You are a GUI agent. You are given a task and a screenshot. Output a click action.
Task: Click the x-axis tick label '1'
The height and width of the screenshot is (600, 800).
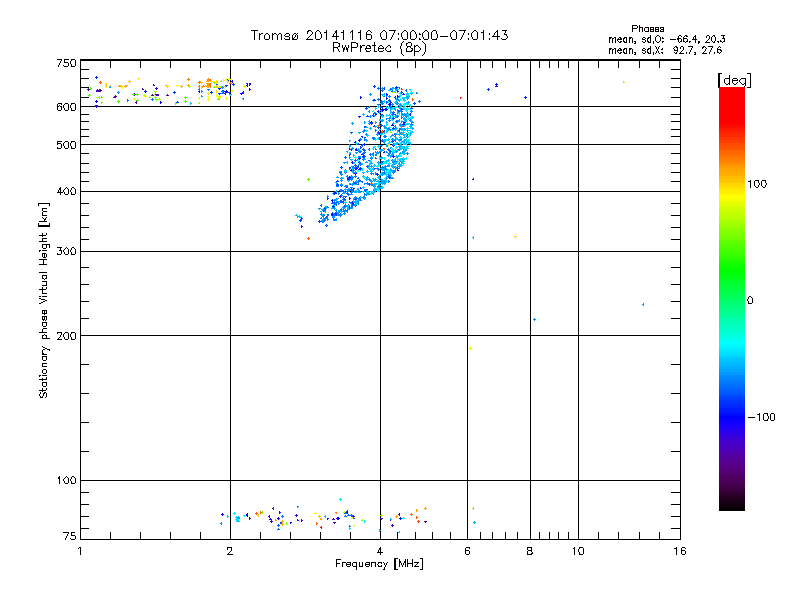click(x=80, y=551)
